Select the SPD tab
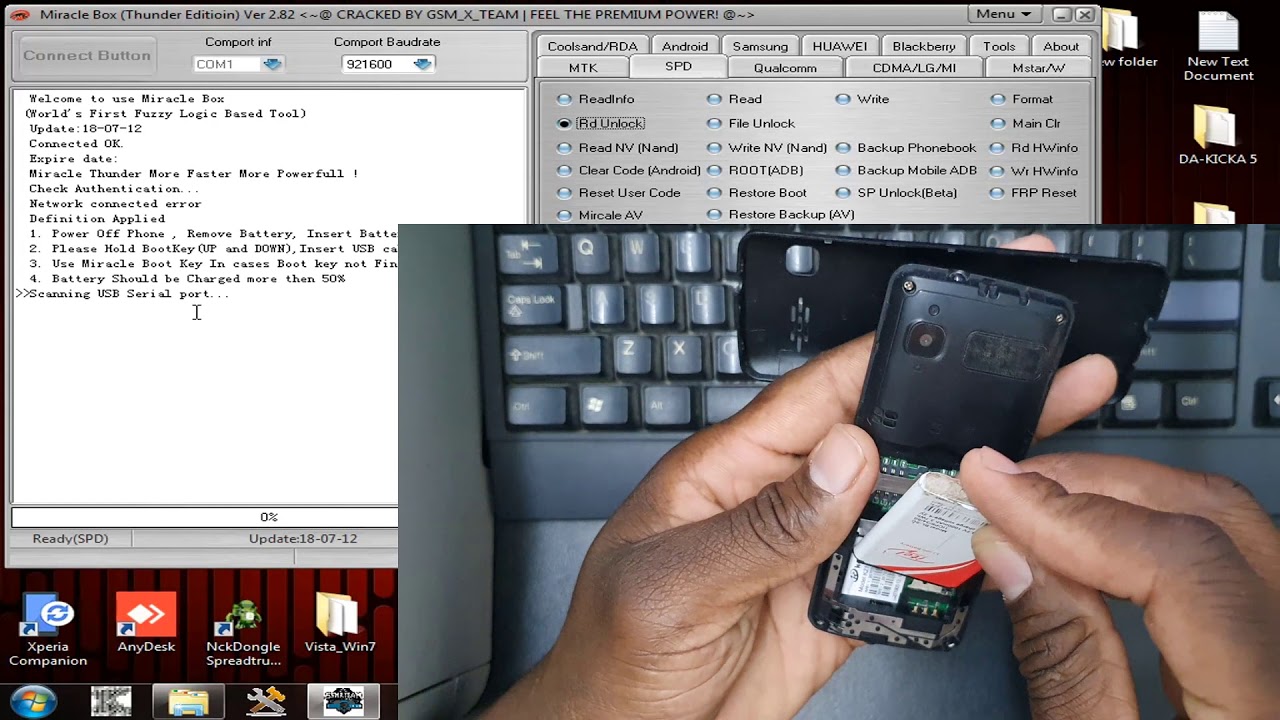This screenshot has height=720, width=1280. (678, 67)
